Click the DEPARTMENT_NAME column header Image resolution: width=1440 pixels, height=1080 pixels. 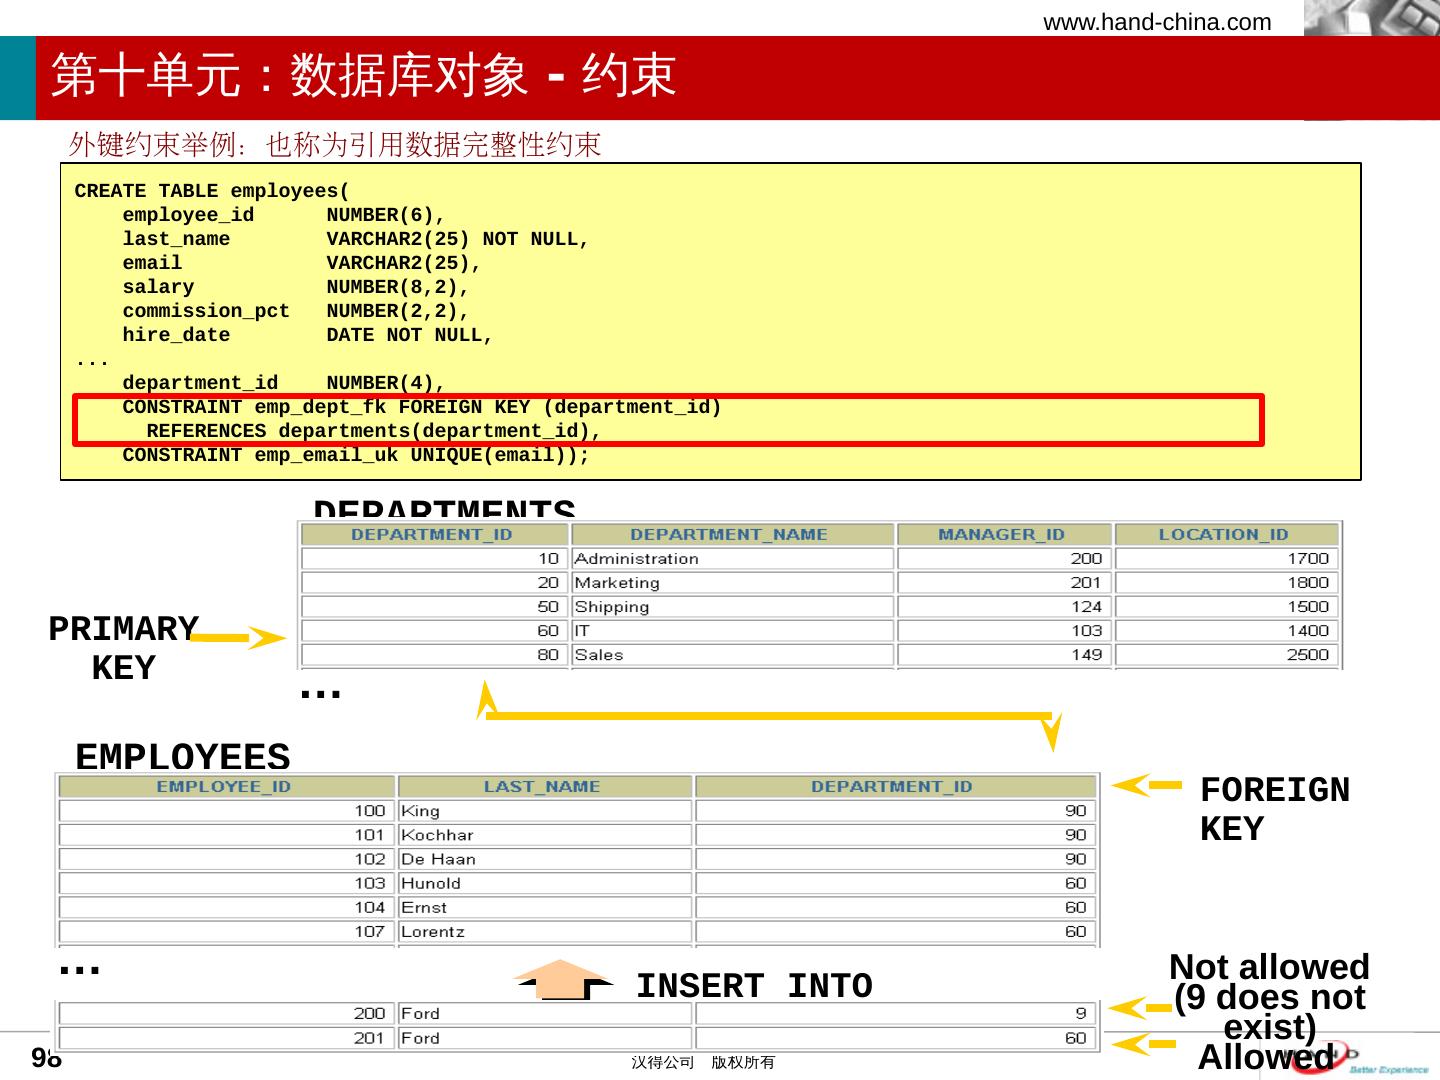tap(728, 535)
